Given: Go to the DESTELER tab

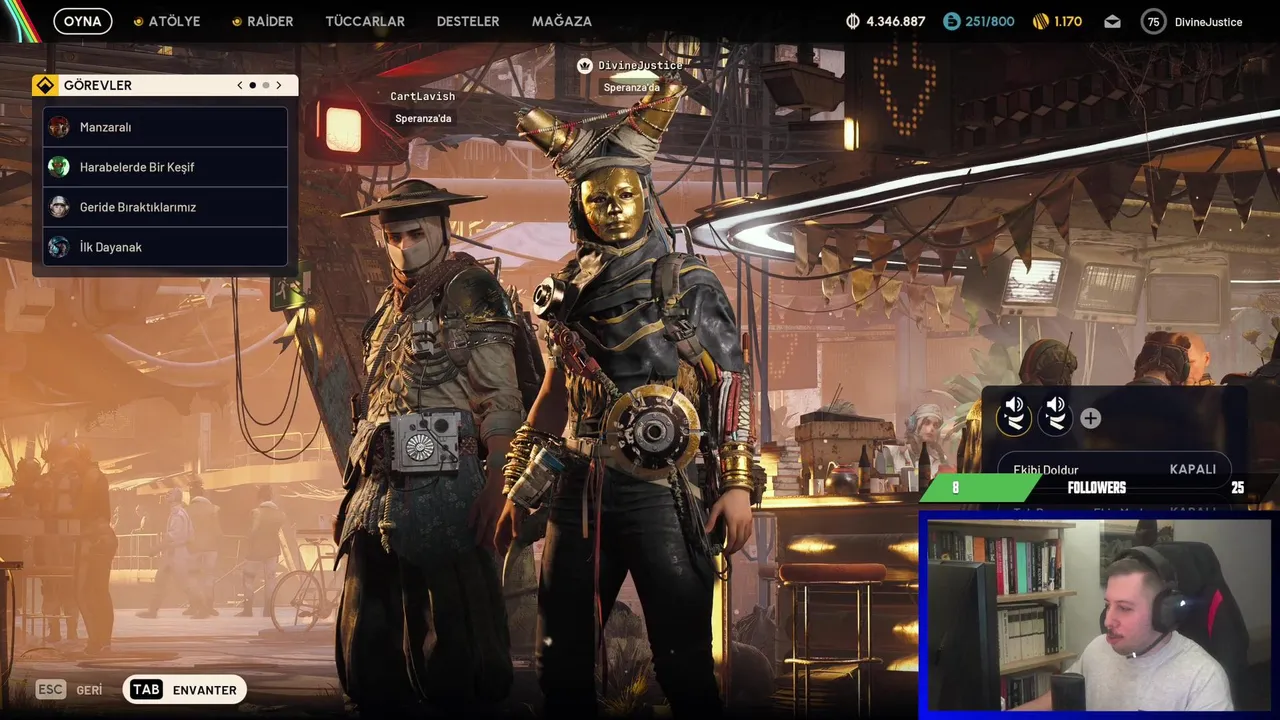Looking at the screenshot, I should point(468,21).
